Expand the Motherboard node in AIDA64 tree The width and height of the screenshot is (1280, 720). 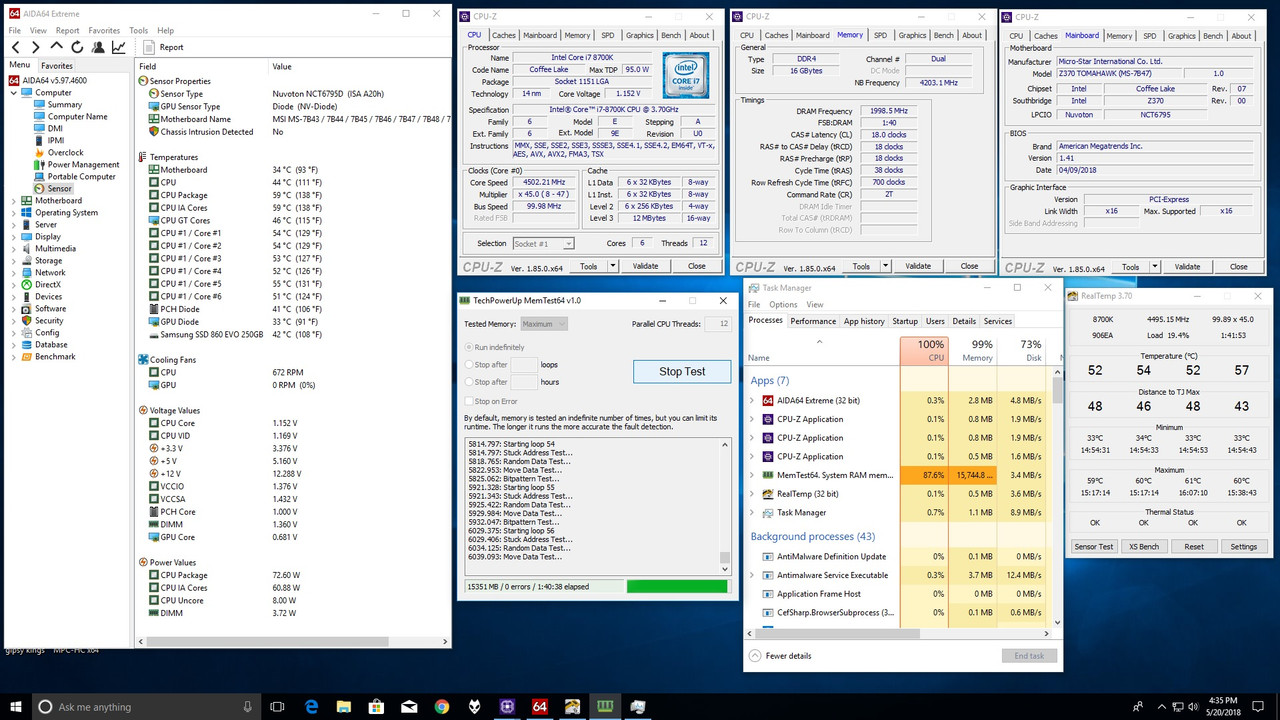(x=14, y=201)
